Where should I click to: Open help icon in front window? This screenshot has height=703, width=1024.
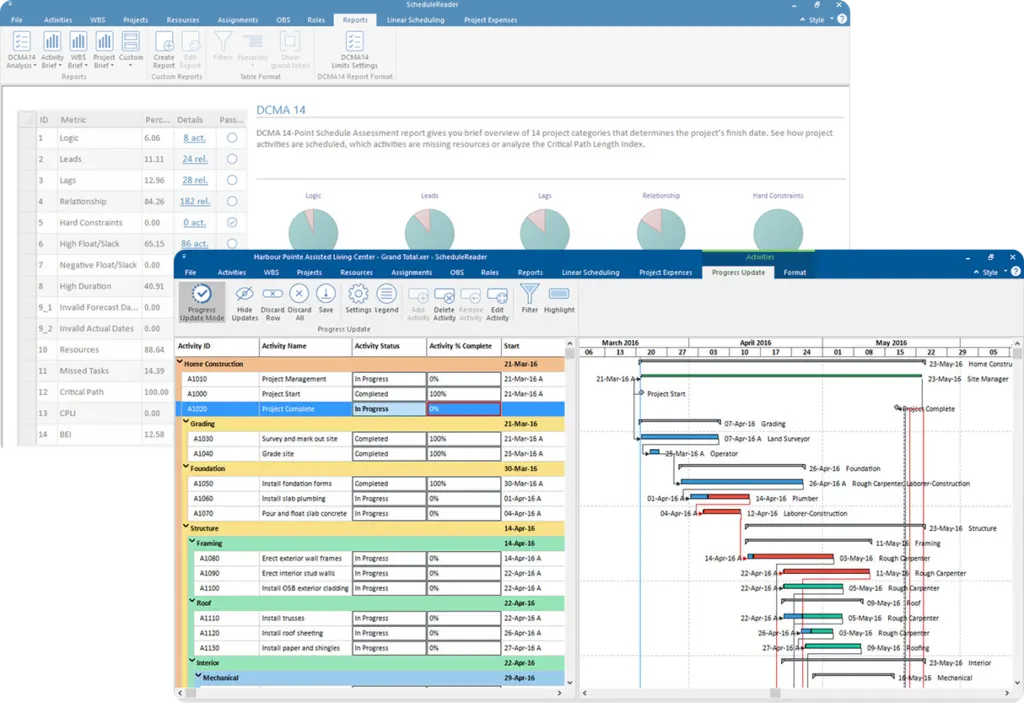tap(1016, 272)
